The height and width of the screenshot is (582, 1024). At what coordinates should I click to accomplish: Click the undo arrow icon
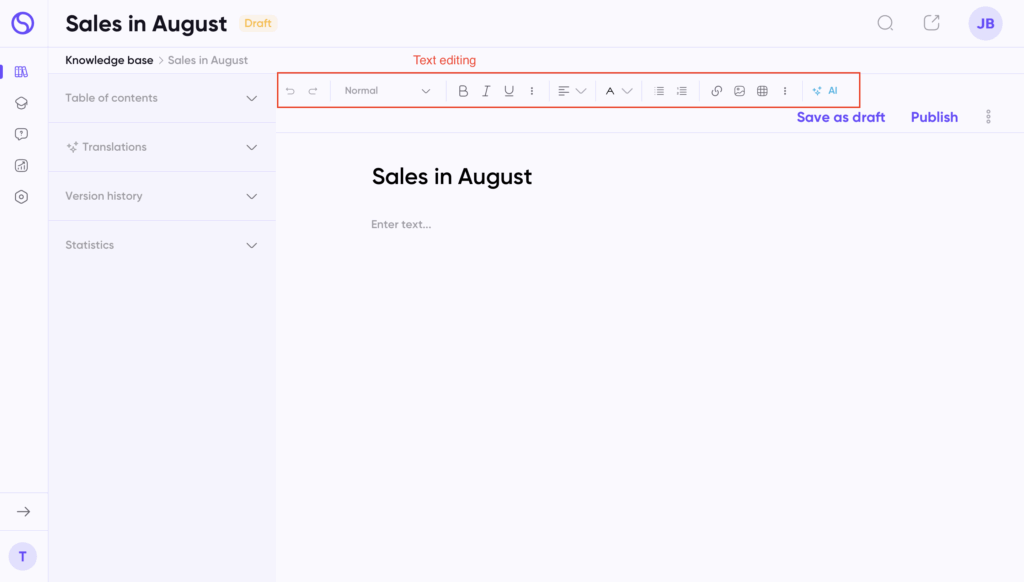pos(290,91)
